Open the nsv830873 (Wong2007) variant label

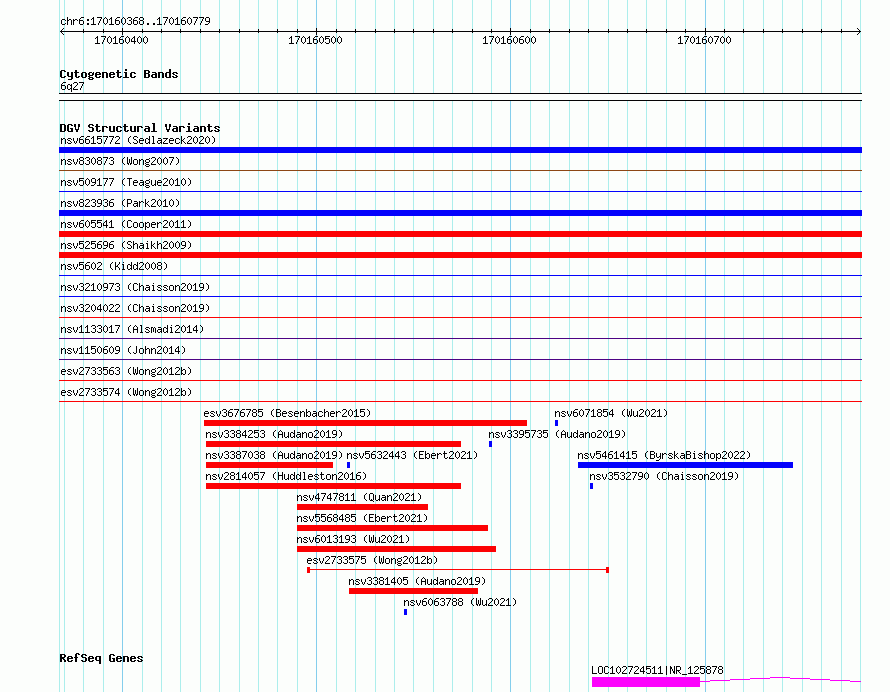tap(120, 161)
